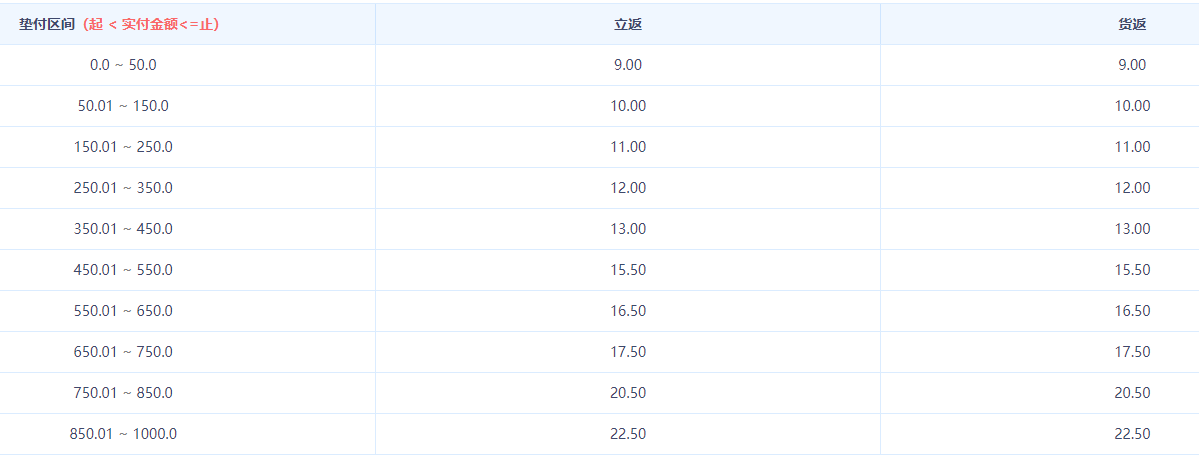Click 货返 value 10.00

[1132, 106]
